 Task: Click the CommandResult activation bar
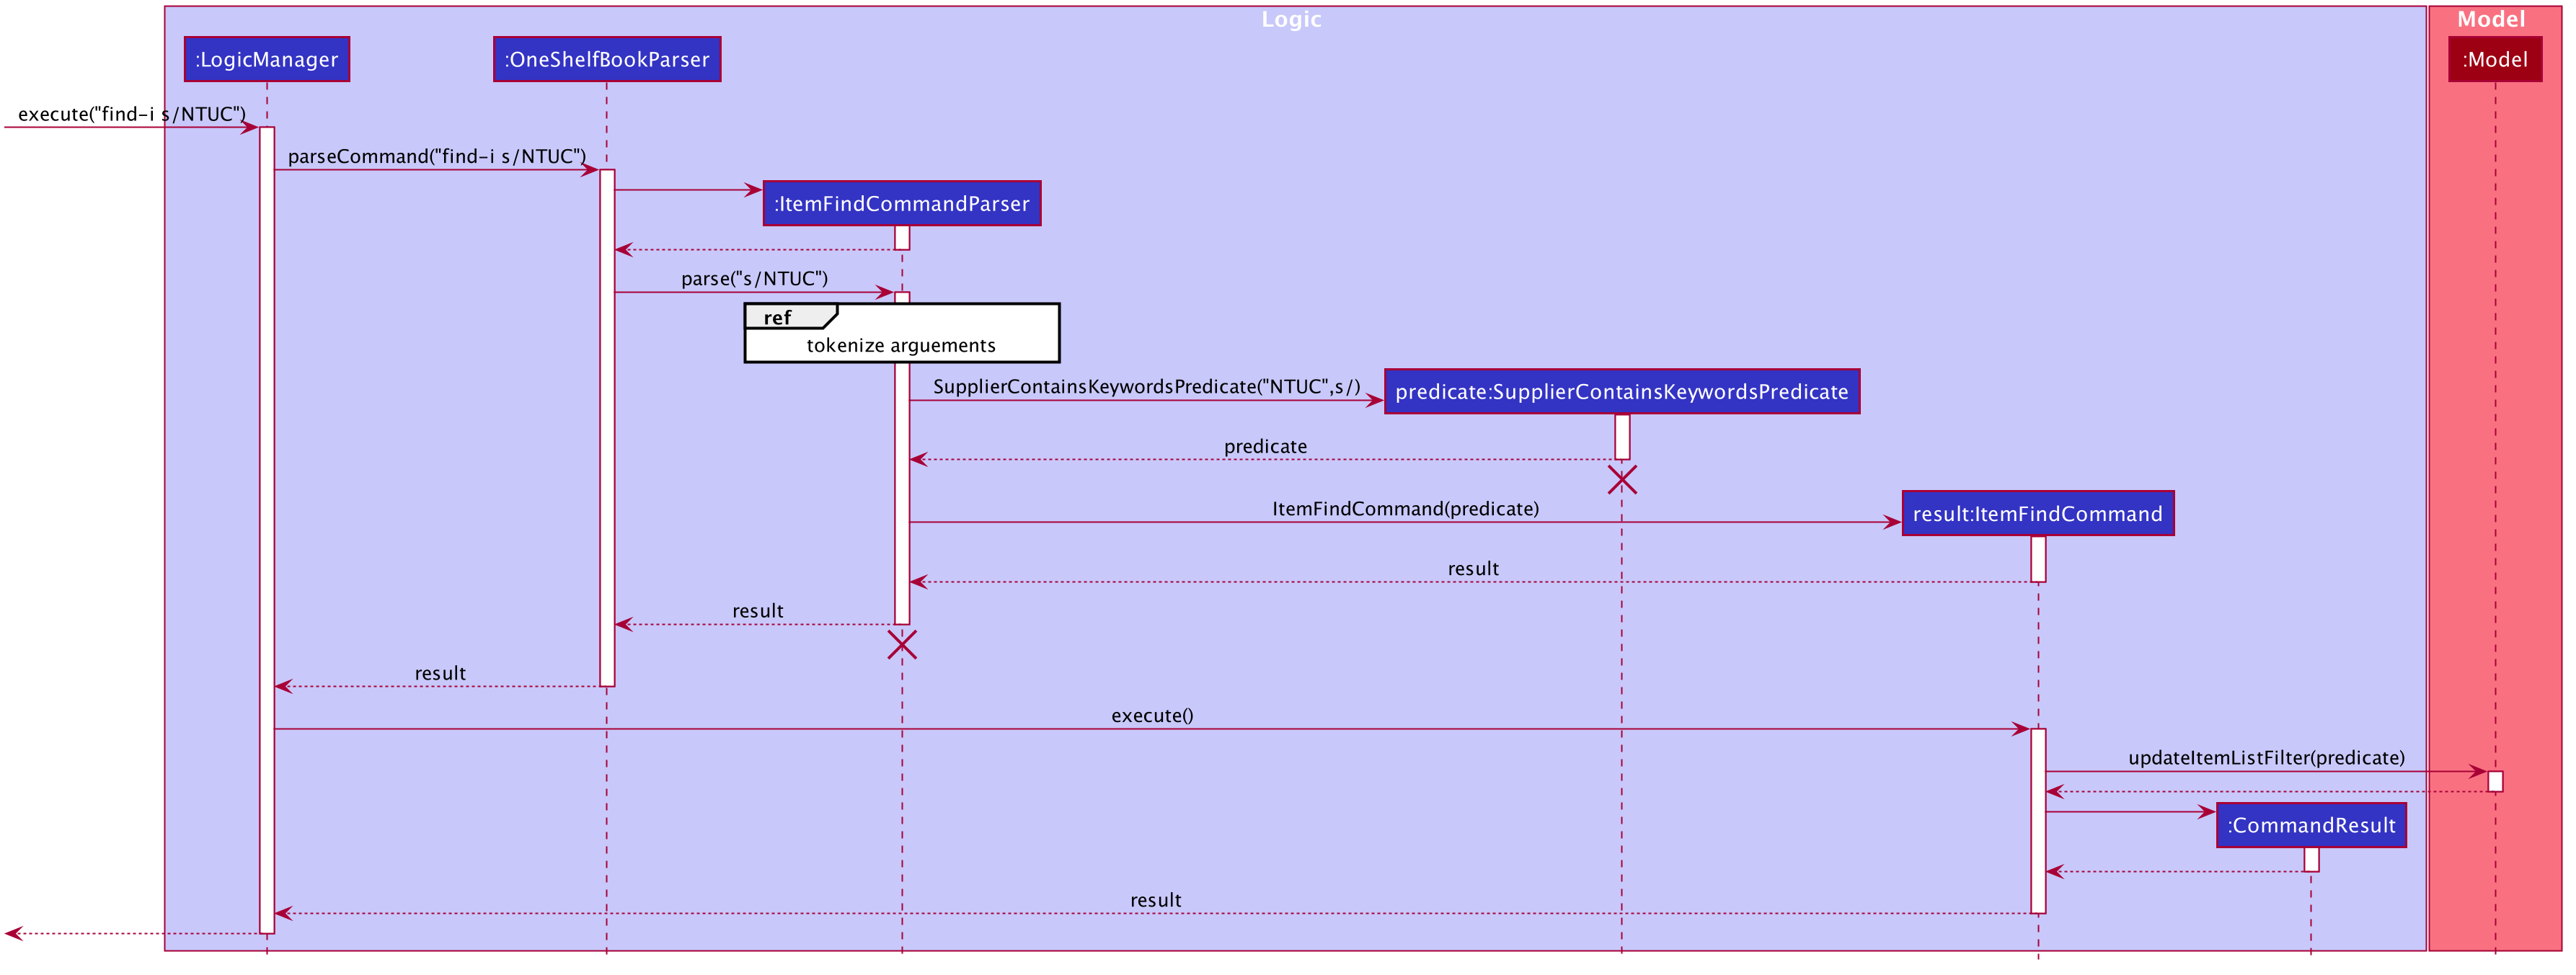click(x=2311, y=859)
